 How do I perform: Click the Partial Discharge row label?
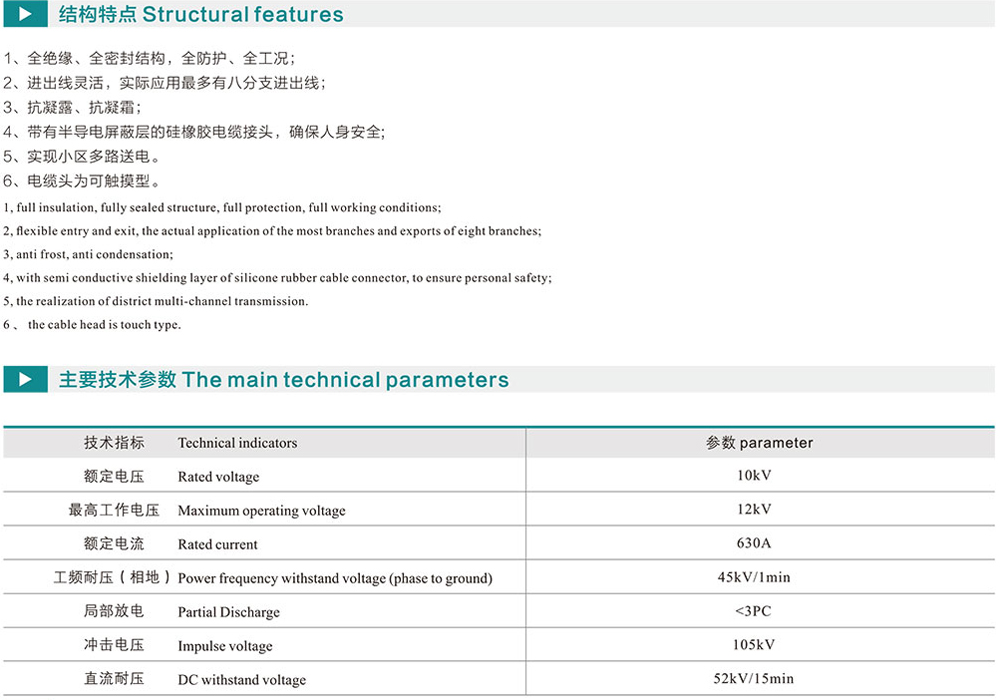click(228, 612)
